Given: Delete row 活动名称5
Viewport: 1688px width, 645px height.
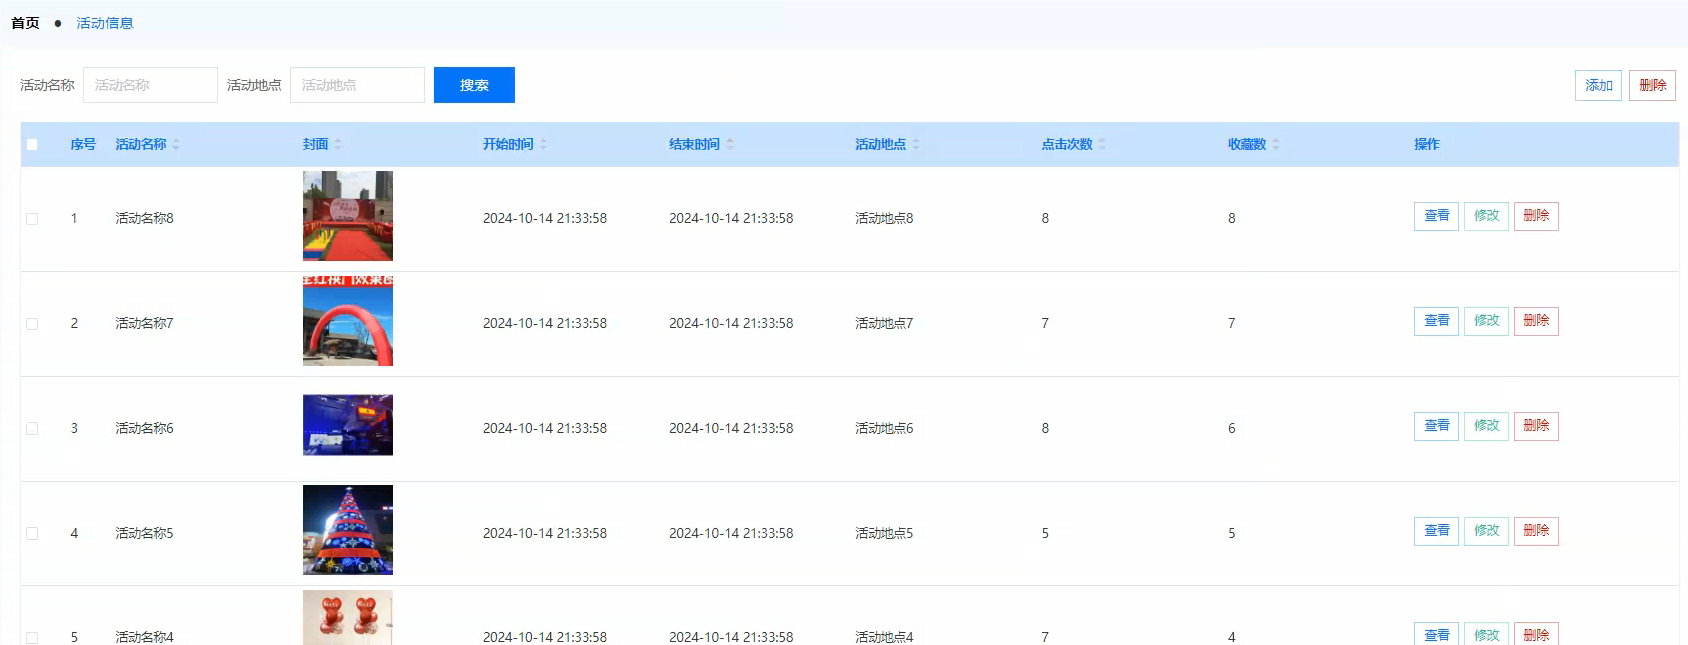Looking at the screenshot, I should 1536,531.
